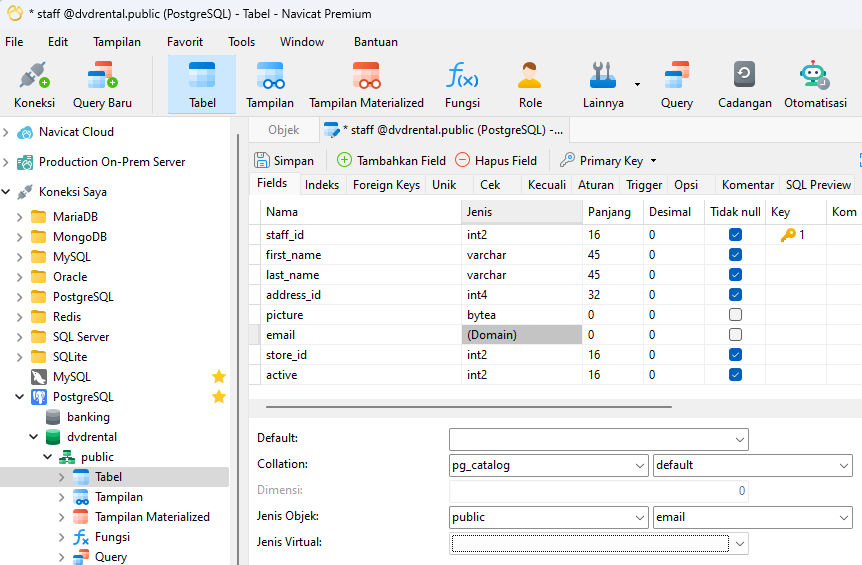Open Tampilan views from the toolbar
Viewport: 862px width, 565px height.
270,85
